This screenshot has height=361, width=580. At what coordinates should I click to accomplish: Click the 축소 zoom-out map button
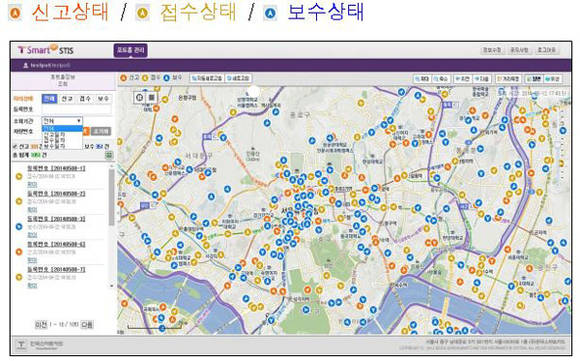441,79
